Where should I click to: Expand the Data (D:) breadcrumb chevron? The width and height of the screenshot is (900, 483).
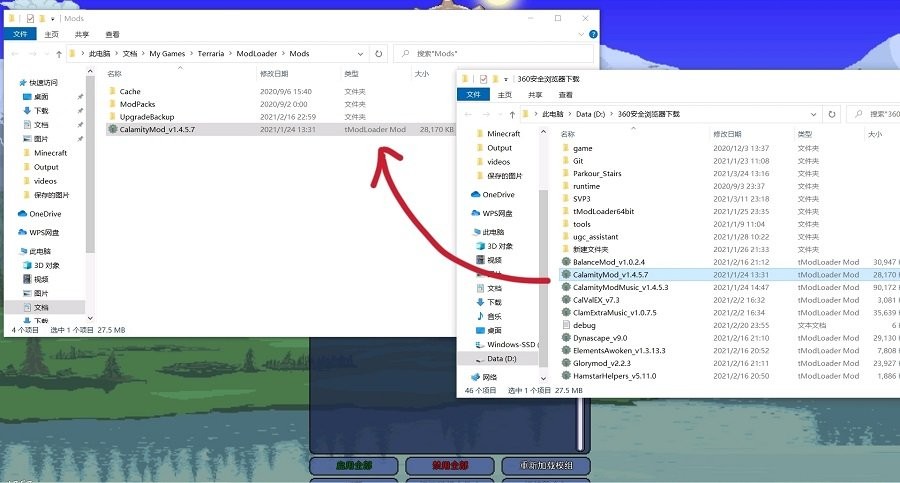[611, 114]
